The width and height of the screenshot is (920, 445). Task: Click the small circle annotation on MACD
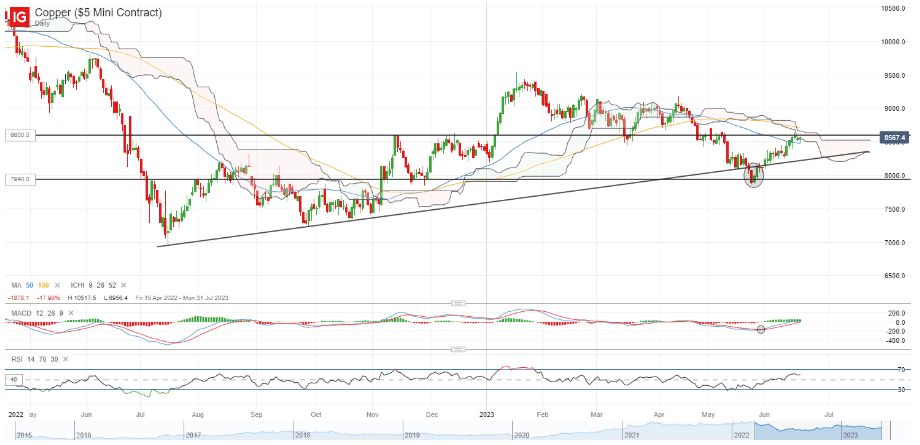[x=762, y=330]
